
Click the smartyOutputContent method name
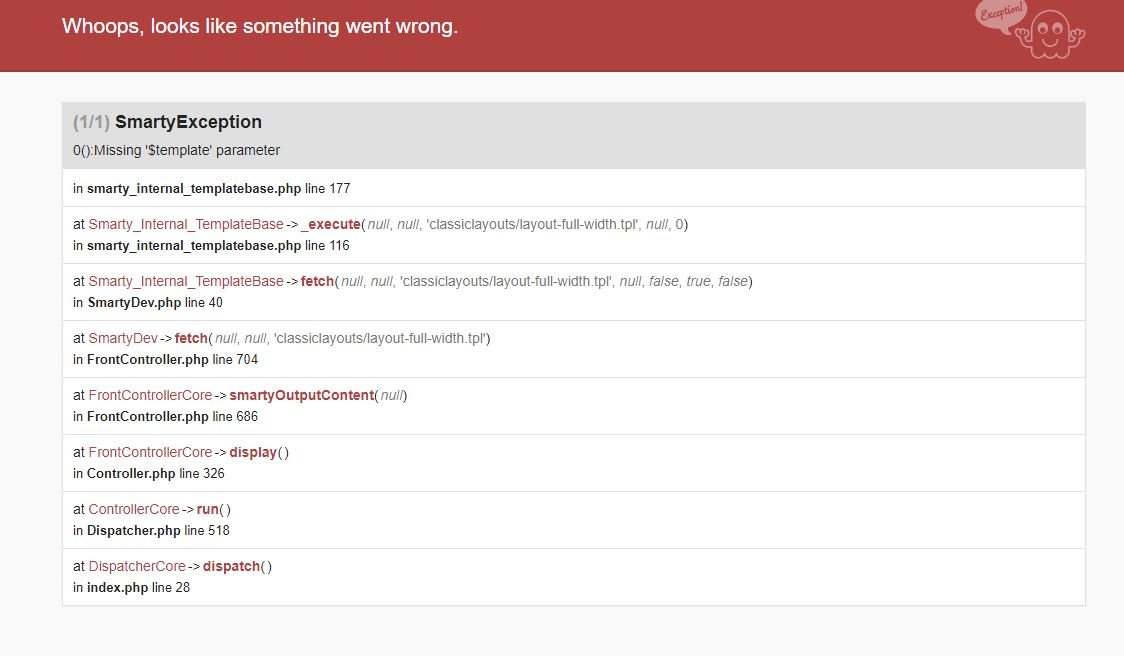pyautogui.click(x=302, y=396)
